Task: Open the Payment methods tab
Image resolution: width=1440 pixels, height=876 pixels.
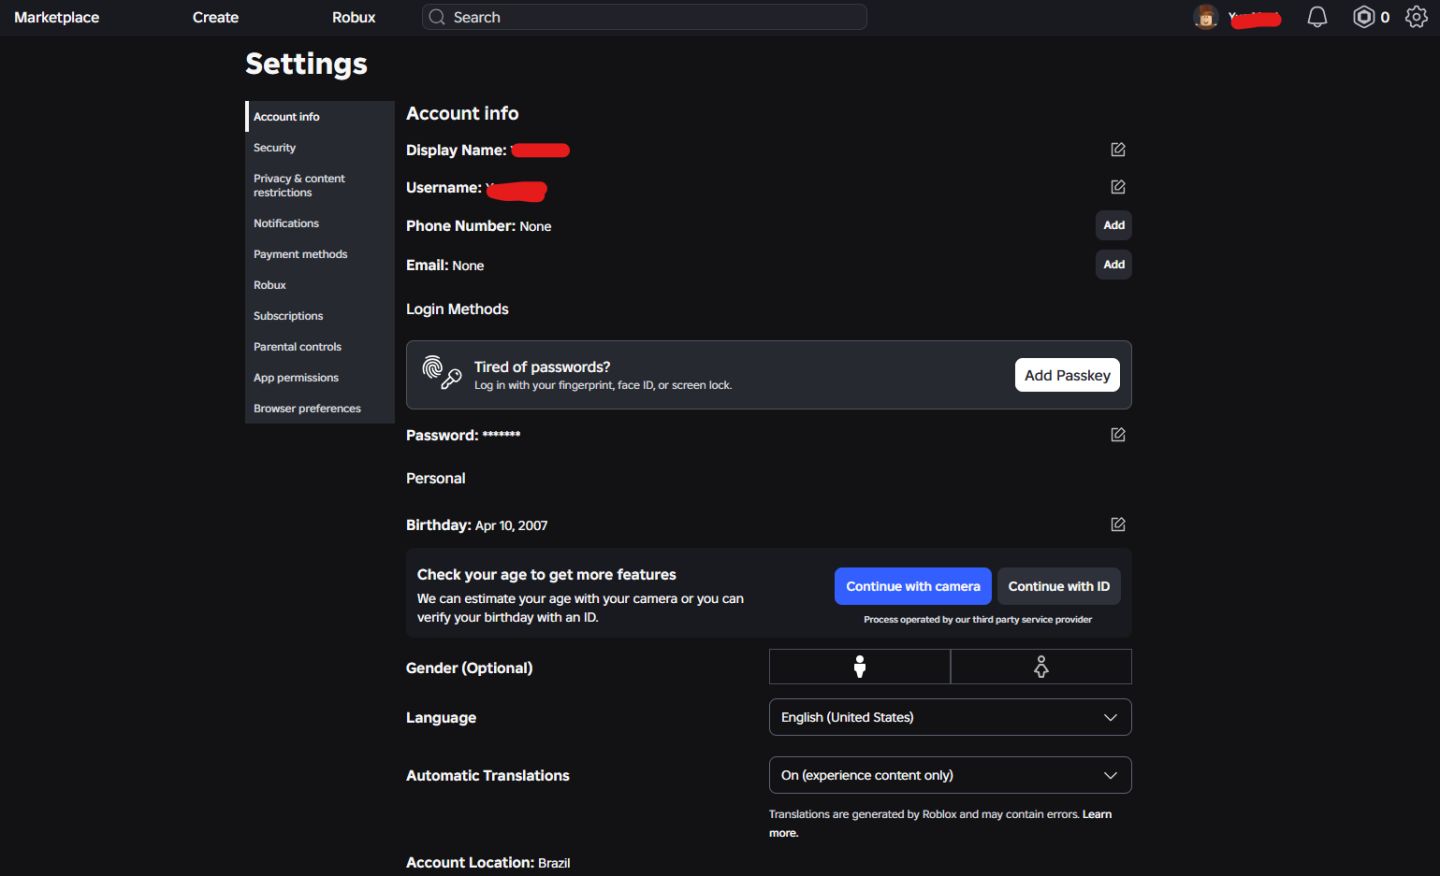Action: (x=320, y=255)
